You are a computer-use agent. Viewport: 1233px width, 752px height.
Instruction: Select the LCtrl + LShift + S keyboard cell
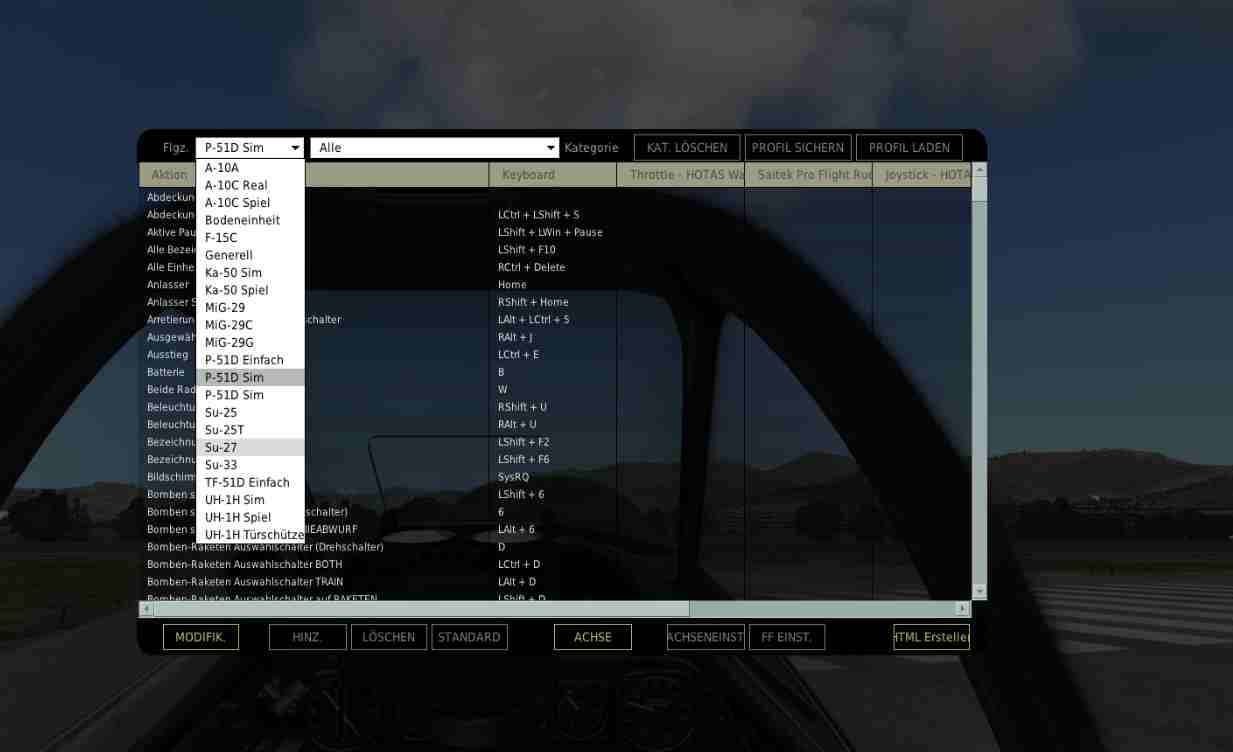click(x=552, y=215)
